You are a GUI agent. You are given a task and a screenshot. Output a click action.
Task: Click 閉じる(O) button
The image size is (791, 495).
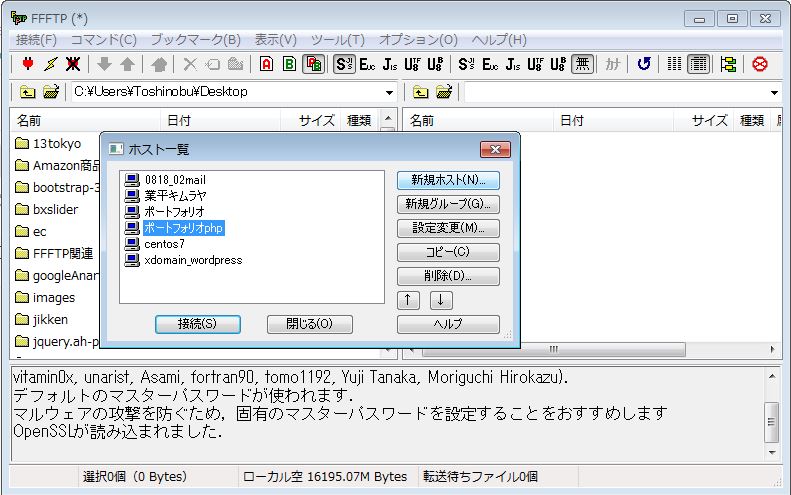click(309, 324)
